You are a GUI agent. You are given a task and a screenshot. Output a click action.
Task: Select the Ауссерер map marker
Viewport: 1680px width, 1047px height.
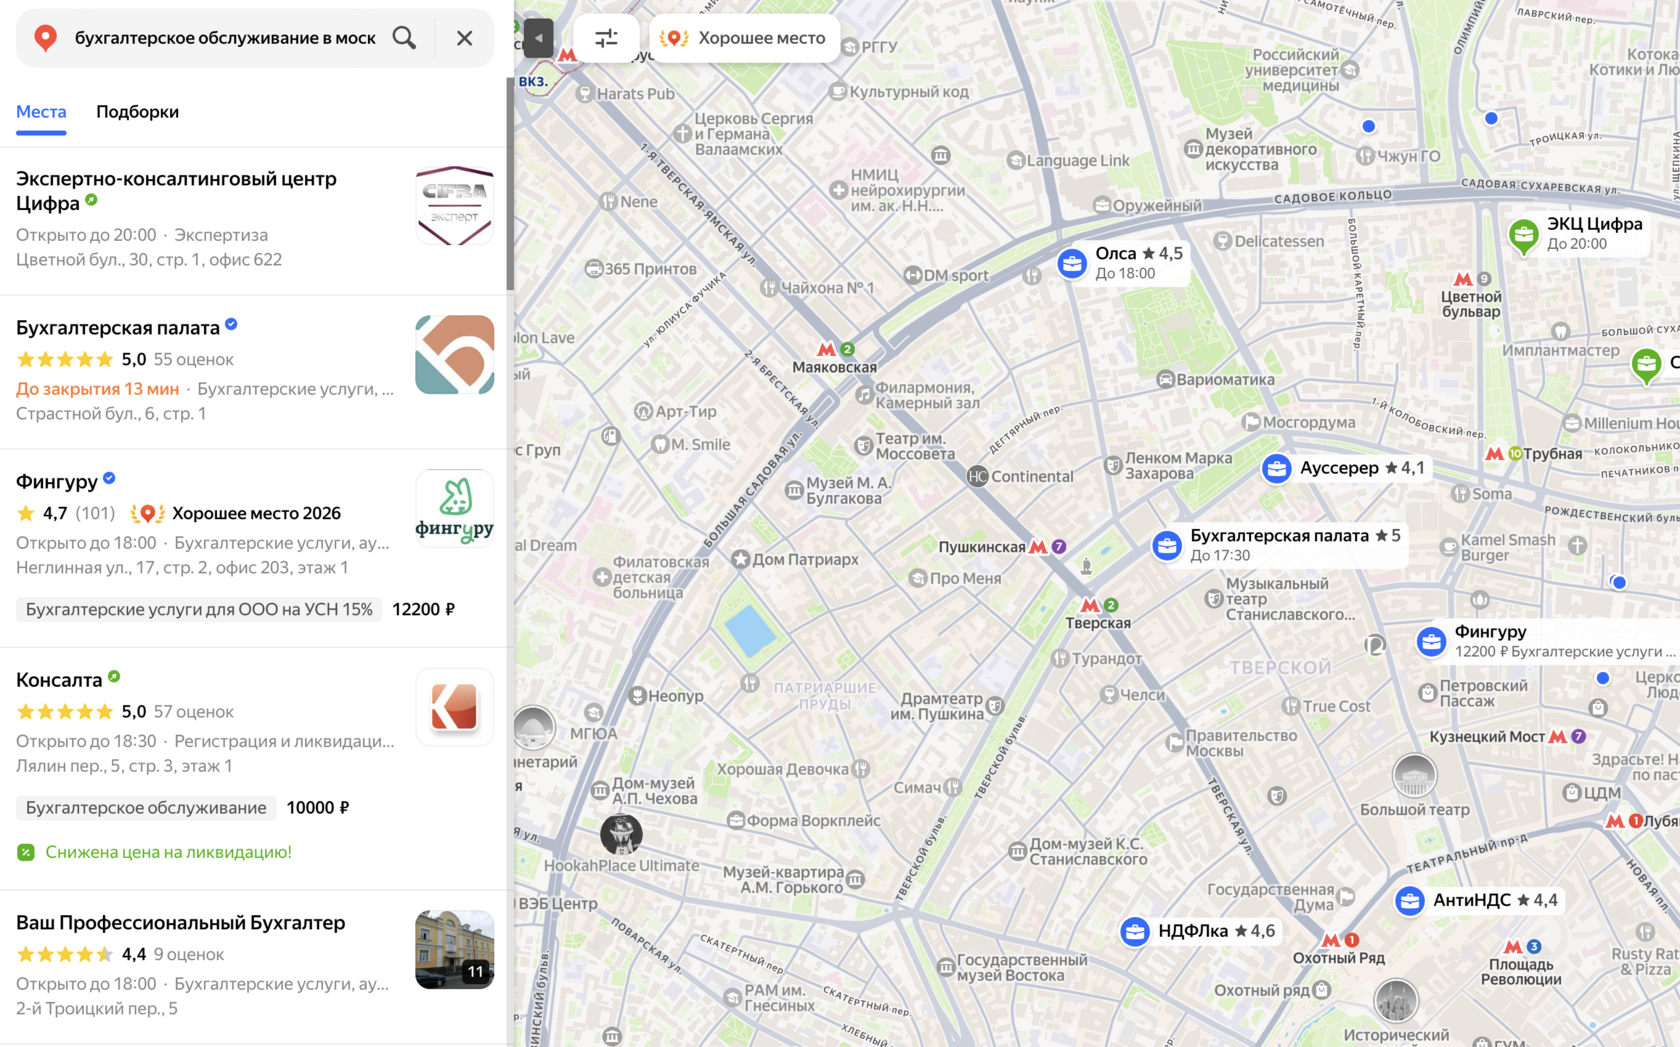click(x=1276, y=468)
